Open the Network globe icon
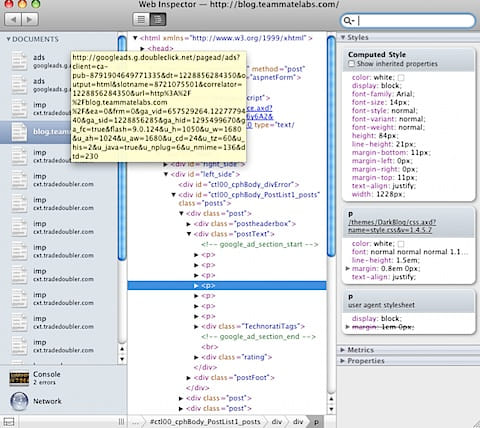This screenshot has width=480, height=428. (x=19, y=401)
